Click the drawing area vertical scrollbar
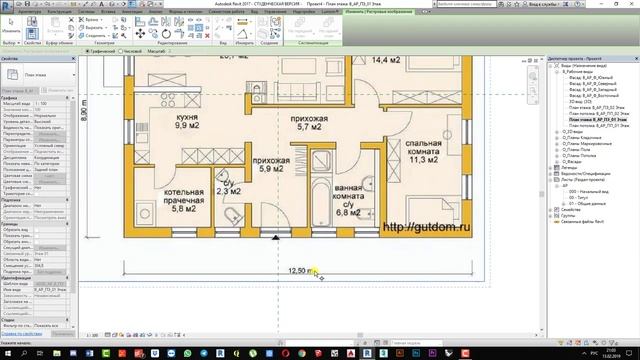This screenshot has height=360, width=640. point(542,194)
